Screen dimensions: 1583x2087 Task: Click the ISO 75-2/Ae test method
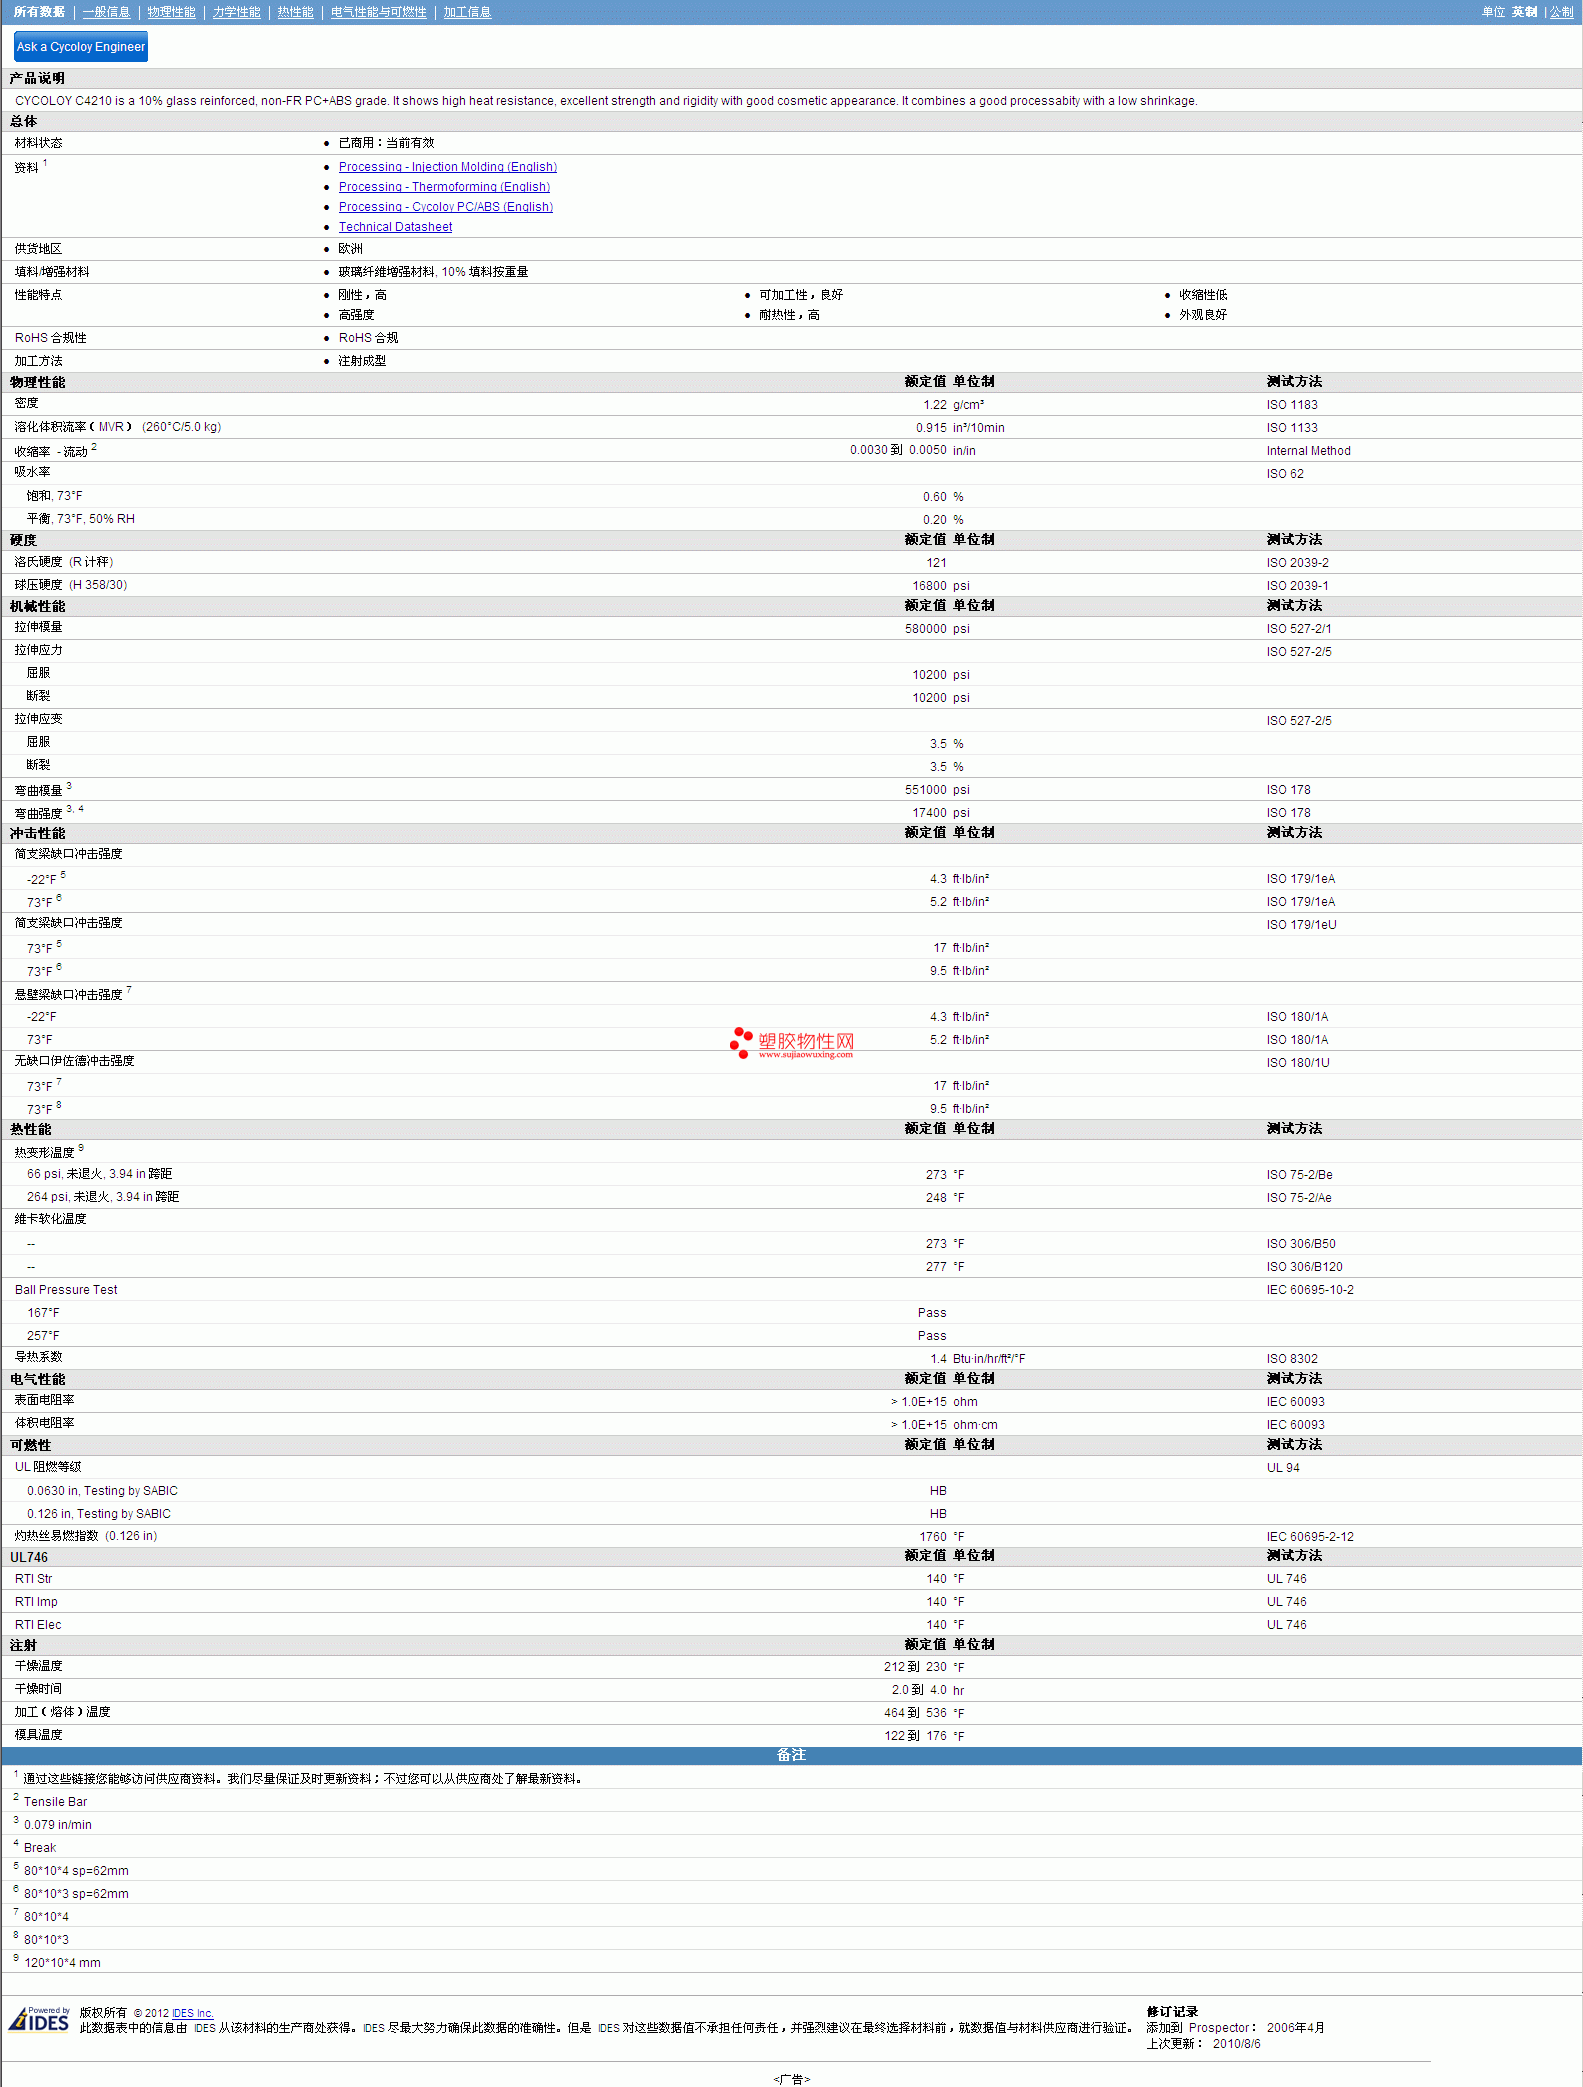pos(1299,1198)
